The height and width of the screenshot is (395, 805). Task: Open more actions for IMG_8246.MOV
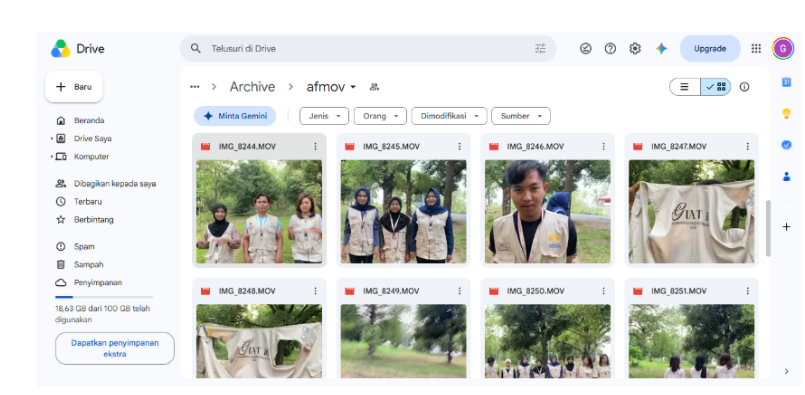coord(604,146)
